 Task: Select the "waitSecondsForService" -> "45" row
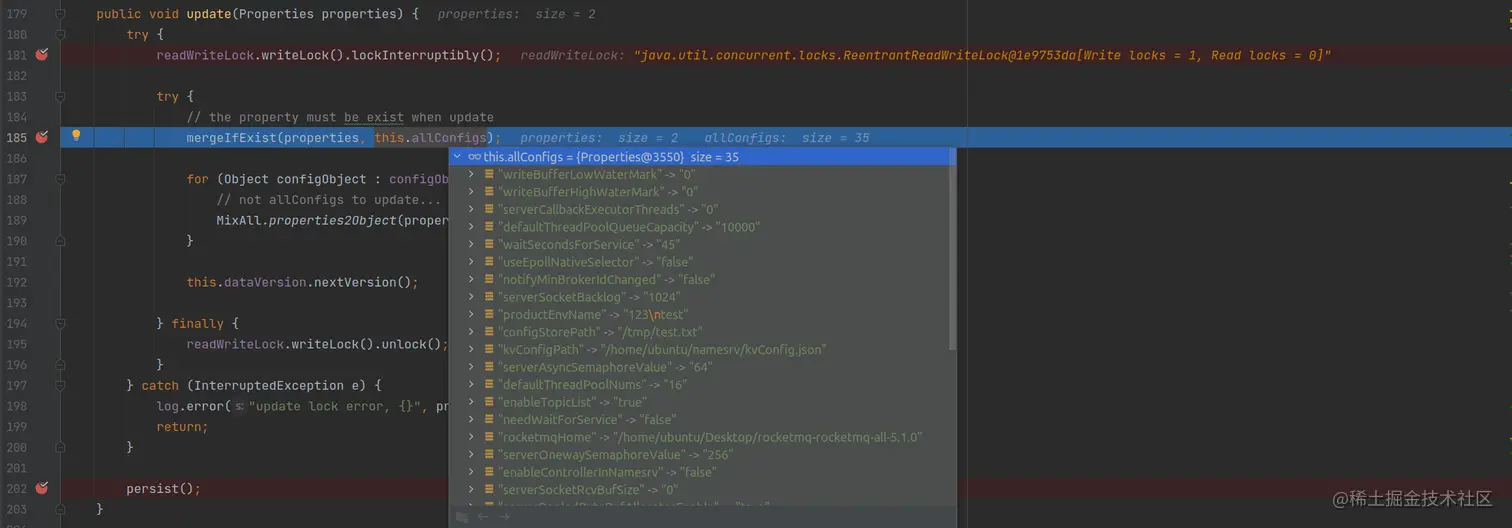[588, 244]
